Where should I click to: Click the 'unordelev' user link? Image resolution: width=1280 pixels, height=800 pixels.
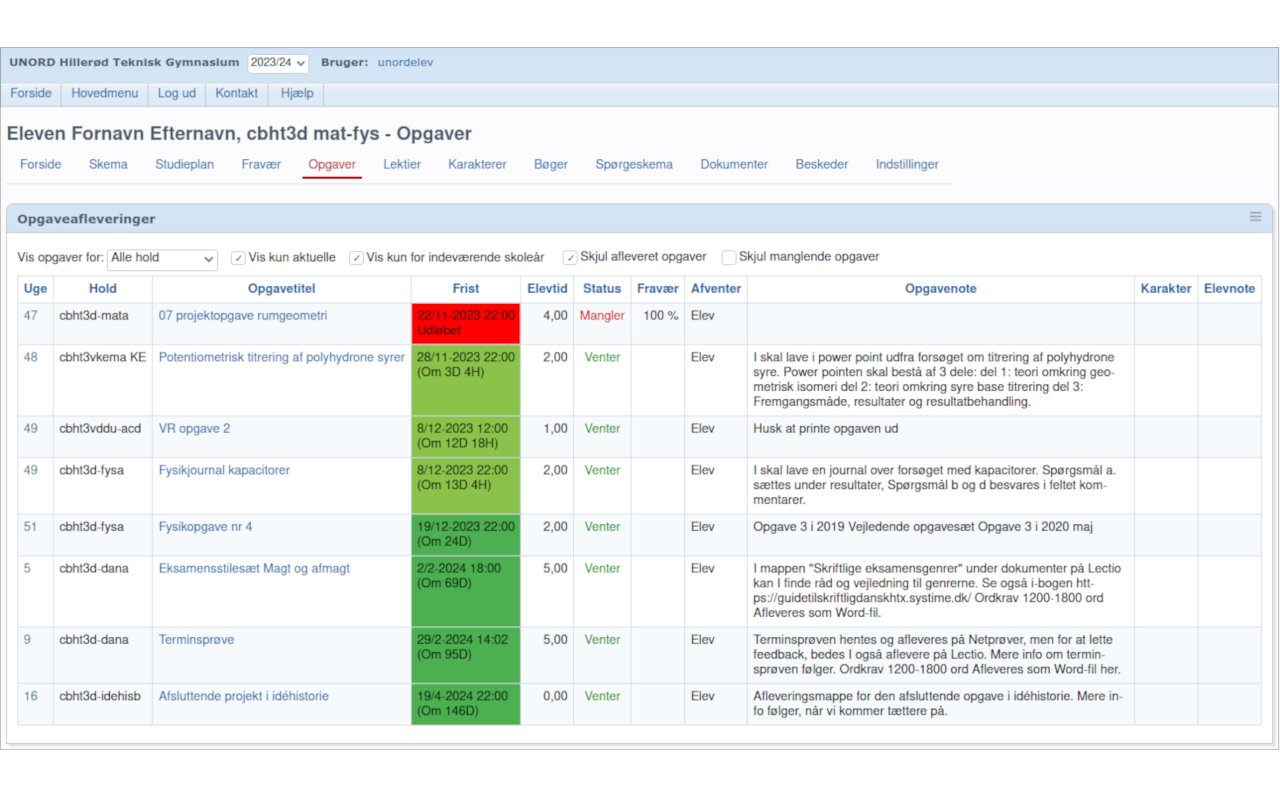(405, 62)
